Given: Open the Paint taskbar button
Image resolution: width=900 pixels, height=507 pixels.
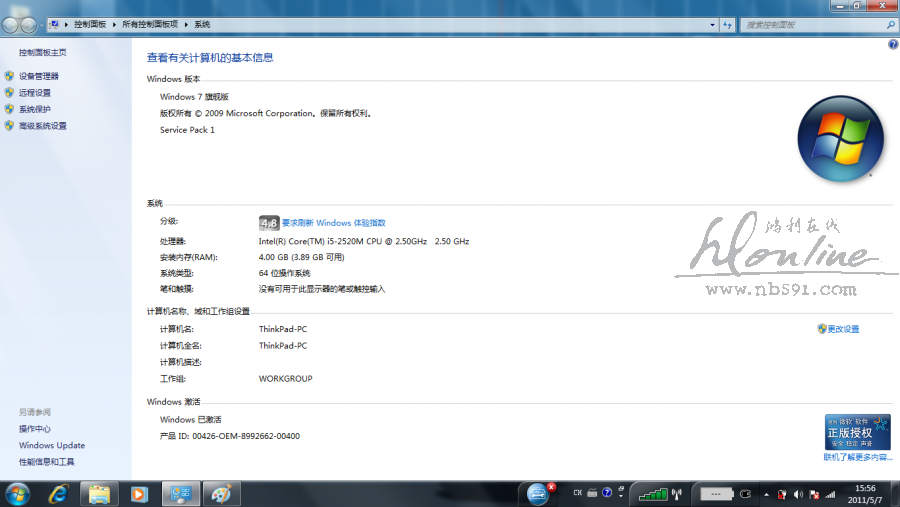Looking at the screenshot, I should point(221,494).
